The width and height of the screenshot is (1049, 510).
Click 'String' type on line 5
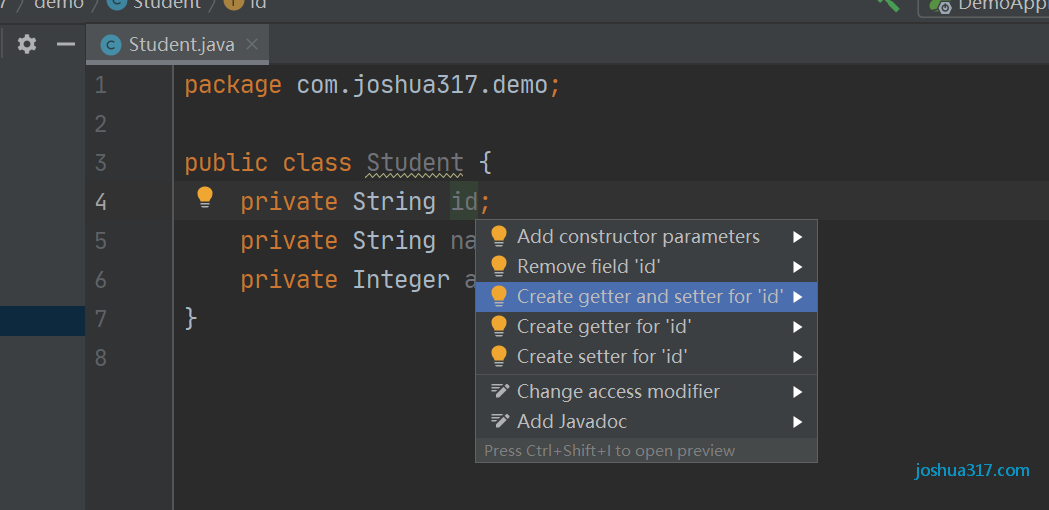point(394,240)
